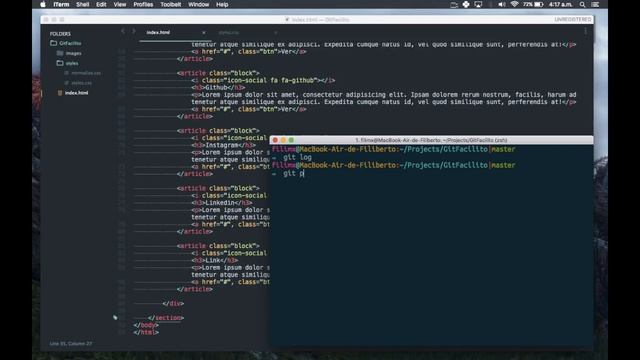Switch to the styles.css tab
This screenshot has width=640, height=360.
tap(229, 33)
